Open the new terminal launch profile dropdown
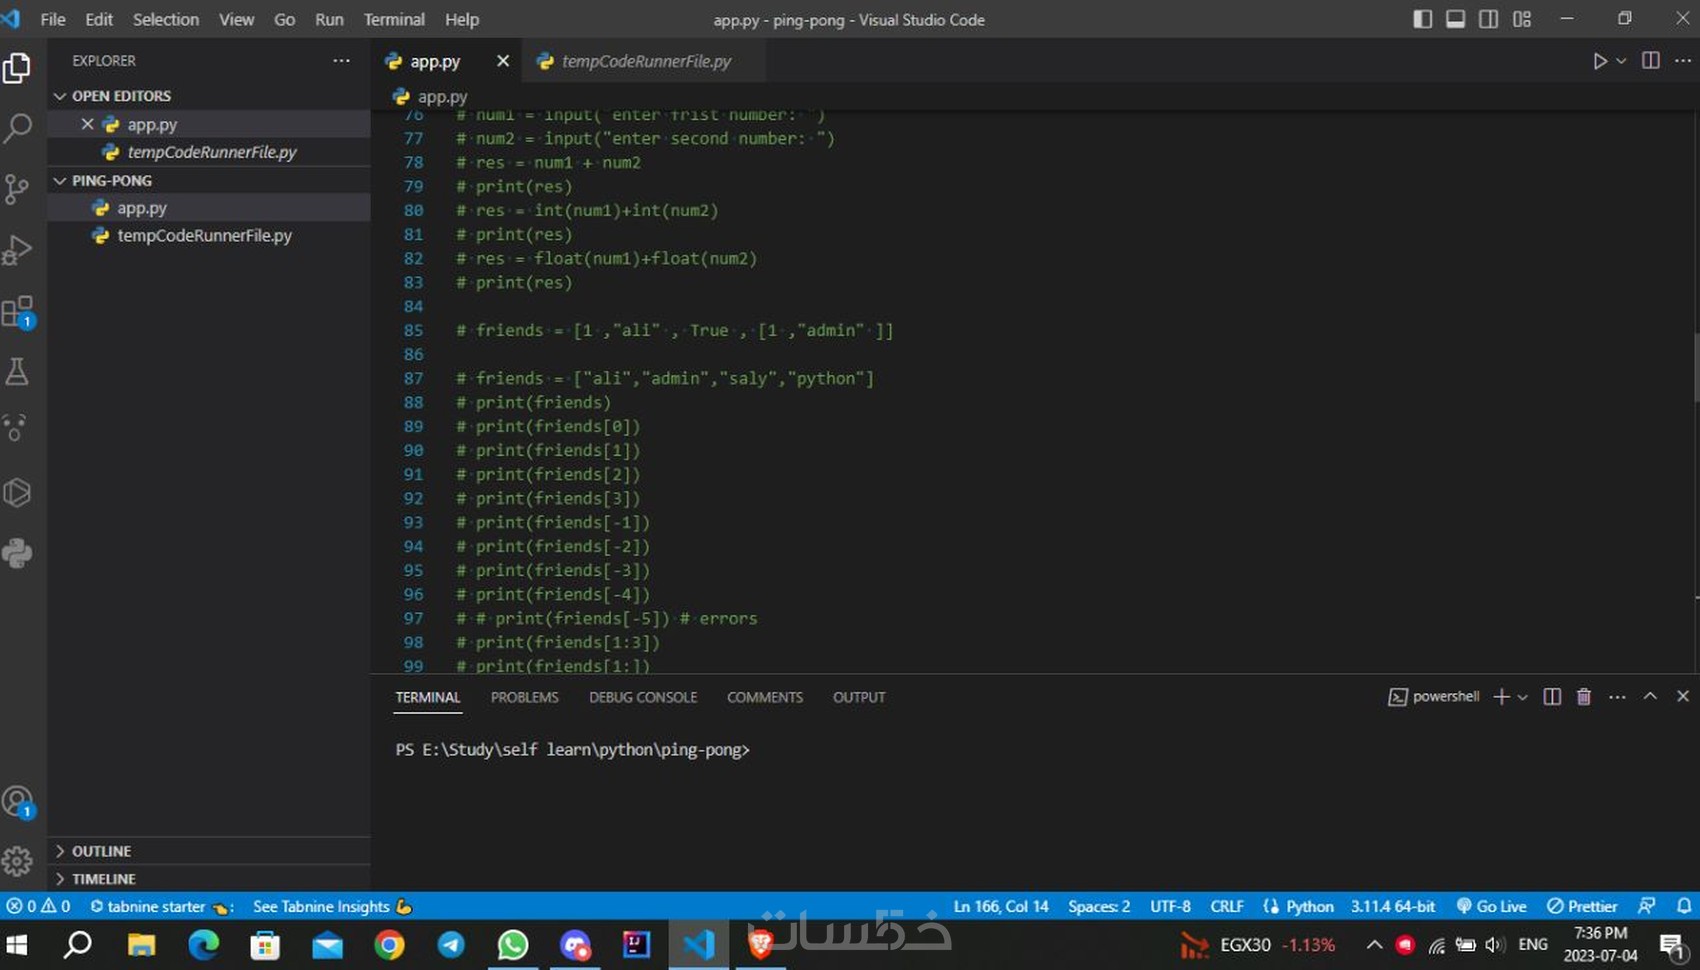The height and width of the screenshot is (970, 1700). click(1522, 697)
